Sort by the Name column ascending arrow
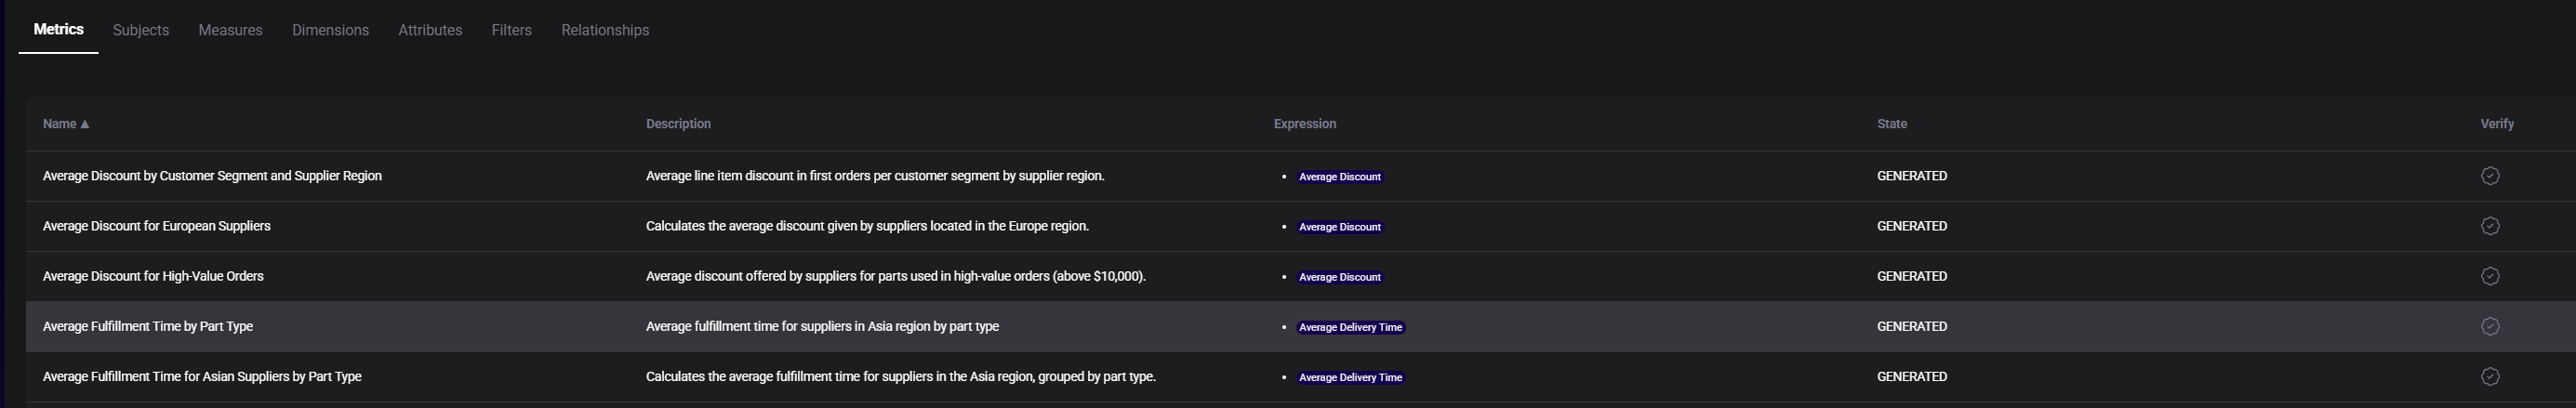Viewport: 2576px width, 408px height. coord(85,124)
